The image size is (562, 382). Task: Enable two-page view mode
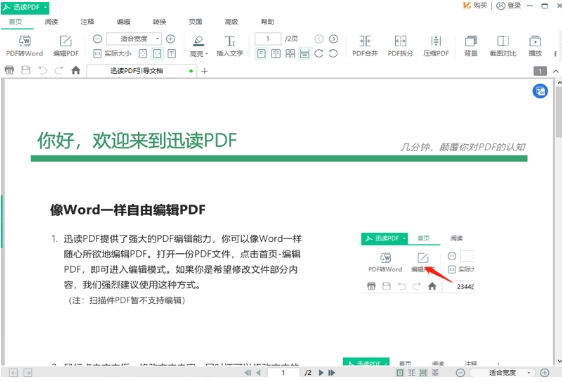click(276, 54)
